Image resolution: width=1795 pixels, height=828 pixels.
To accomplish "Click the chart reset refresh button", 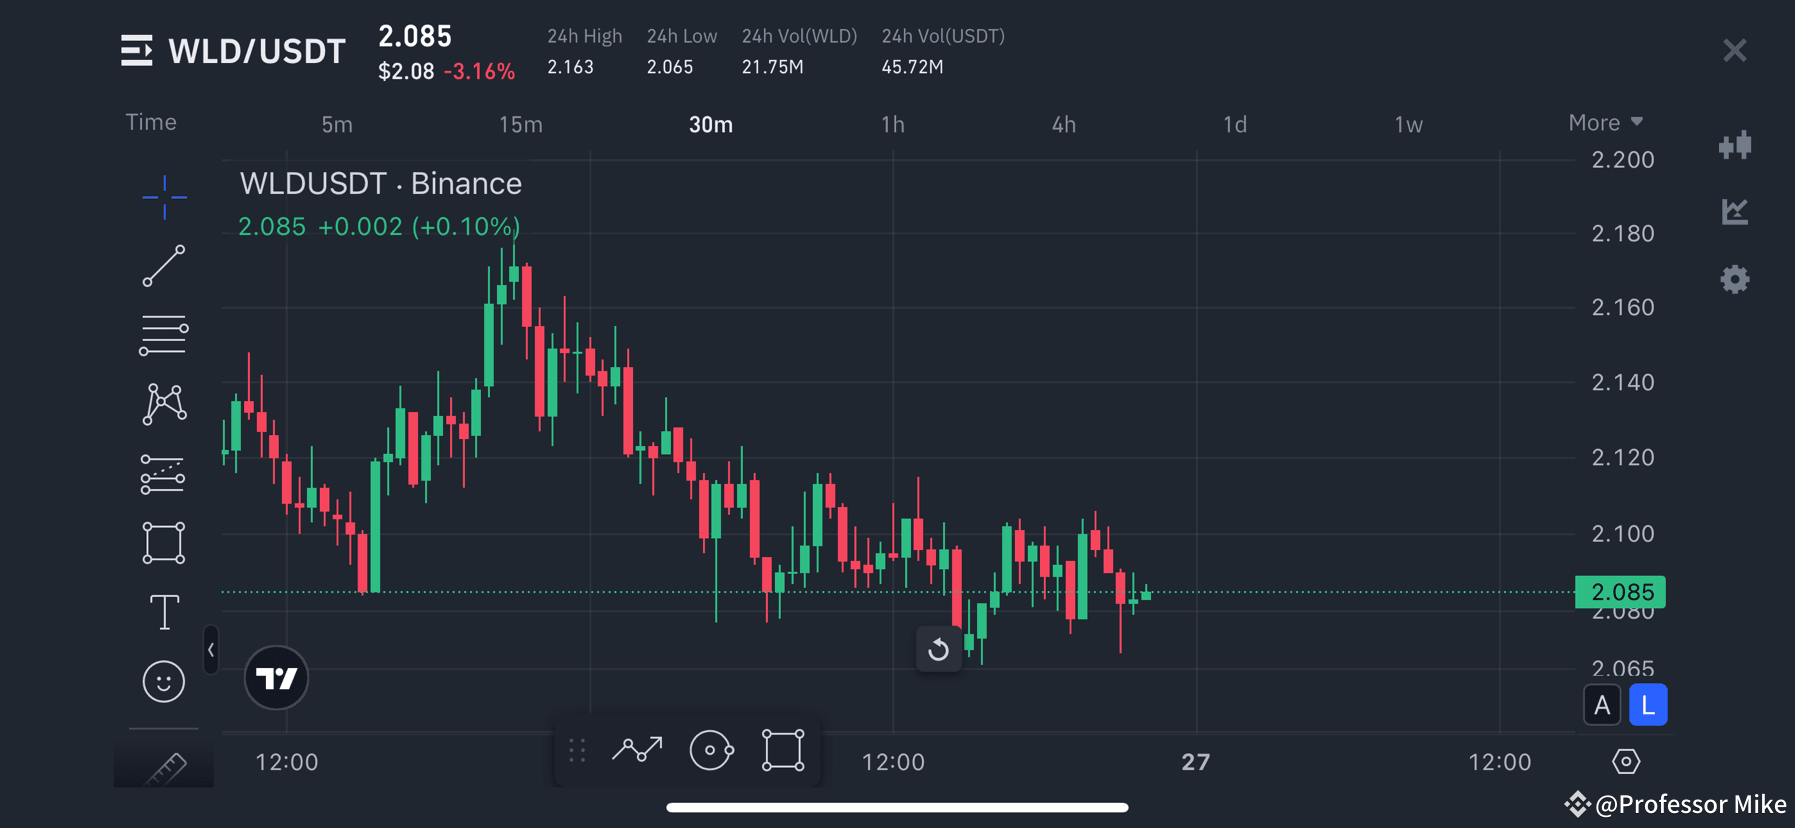I will (938, 649).
